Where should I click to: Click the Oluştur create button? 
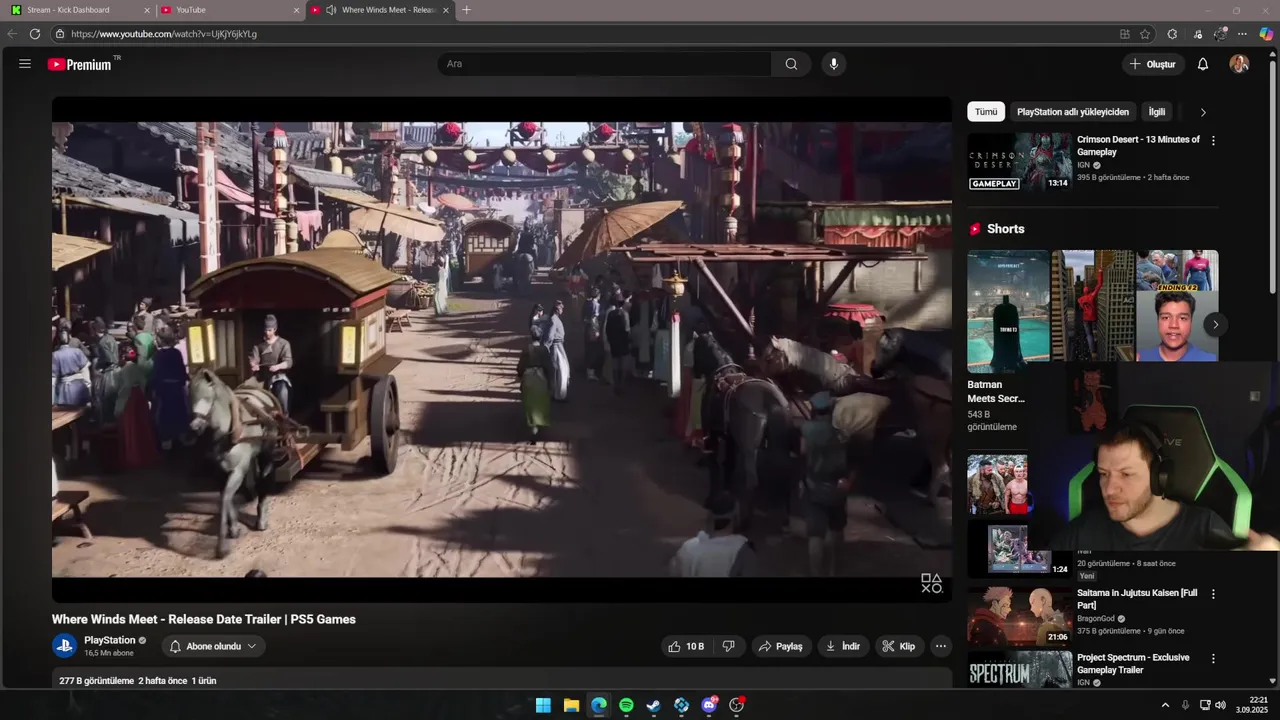[1153, 64]
